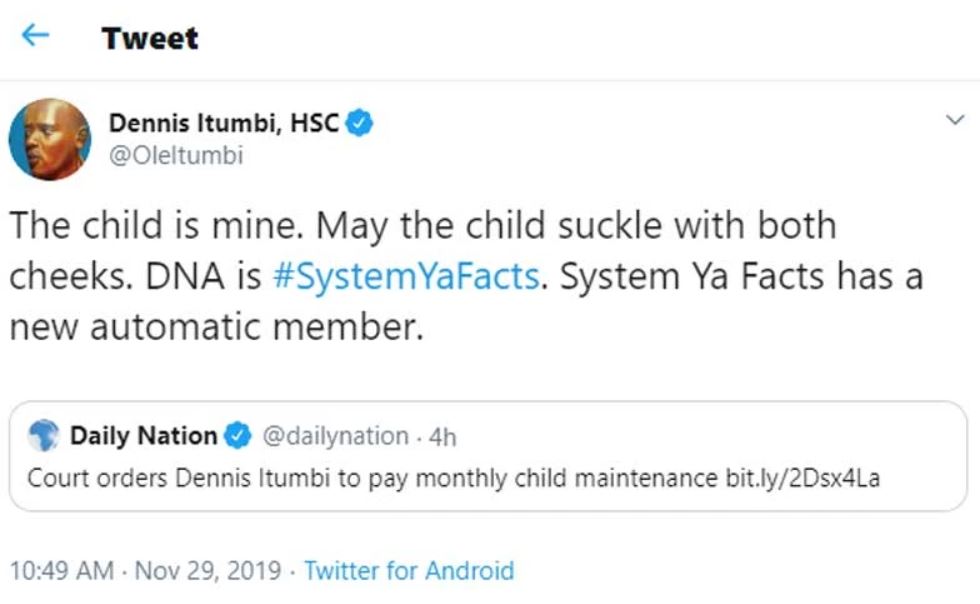Screen dimensions: 980x604
Task: Expand the tweet options chevron
Action: pyautogui.click(x=955, y=119)
